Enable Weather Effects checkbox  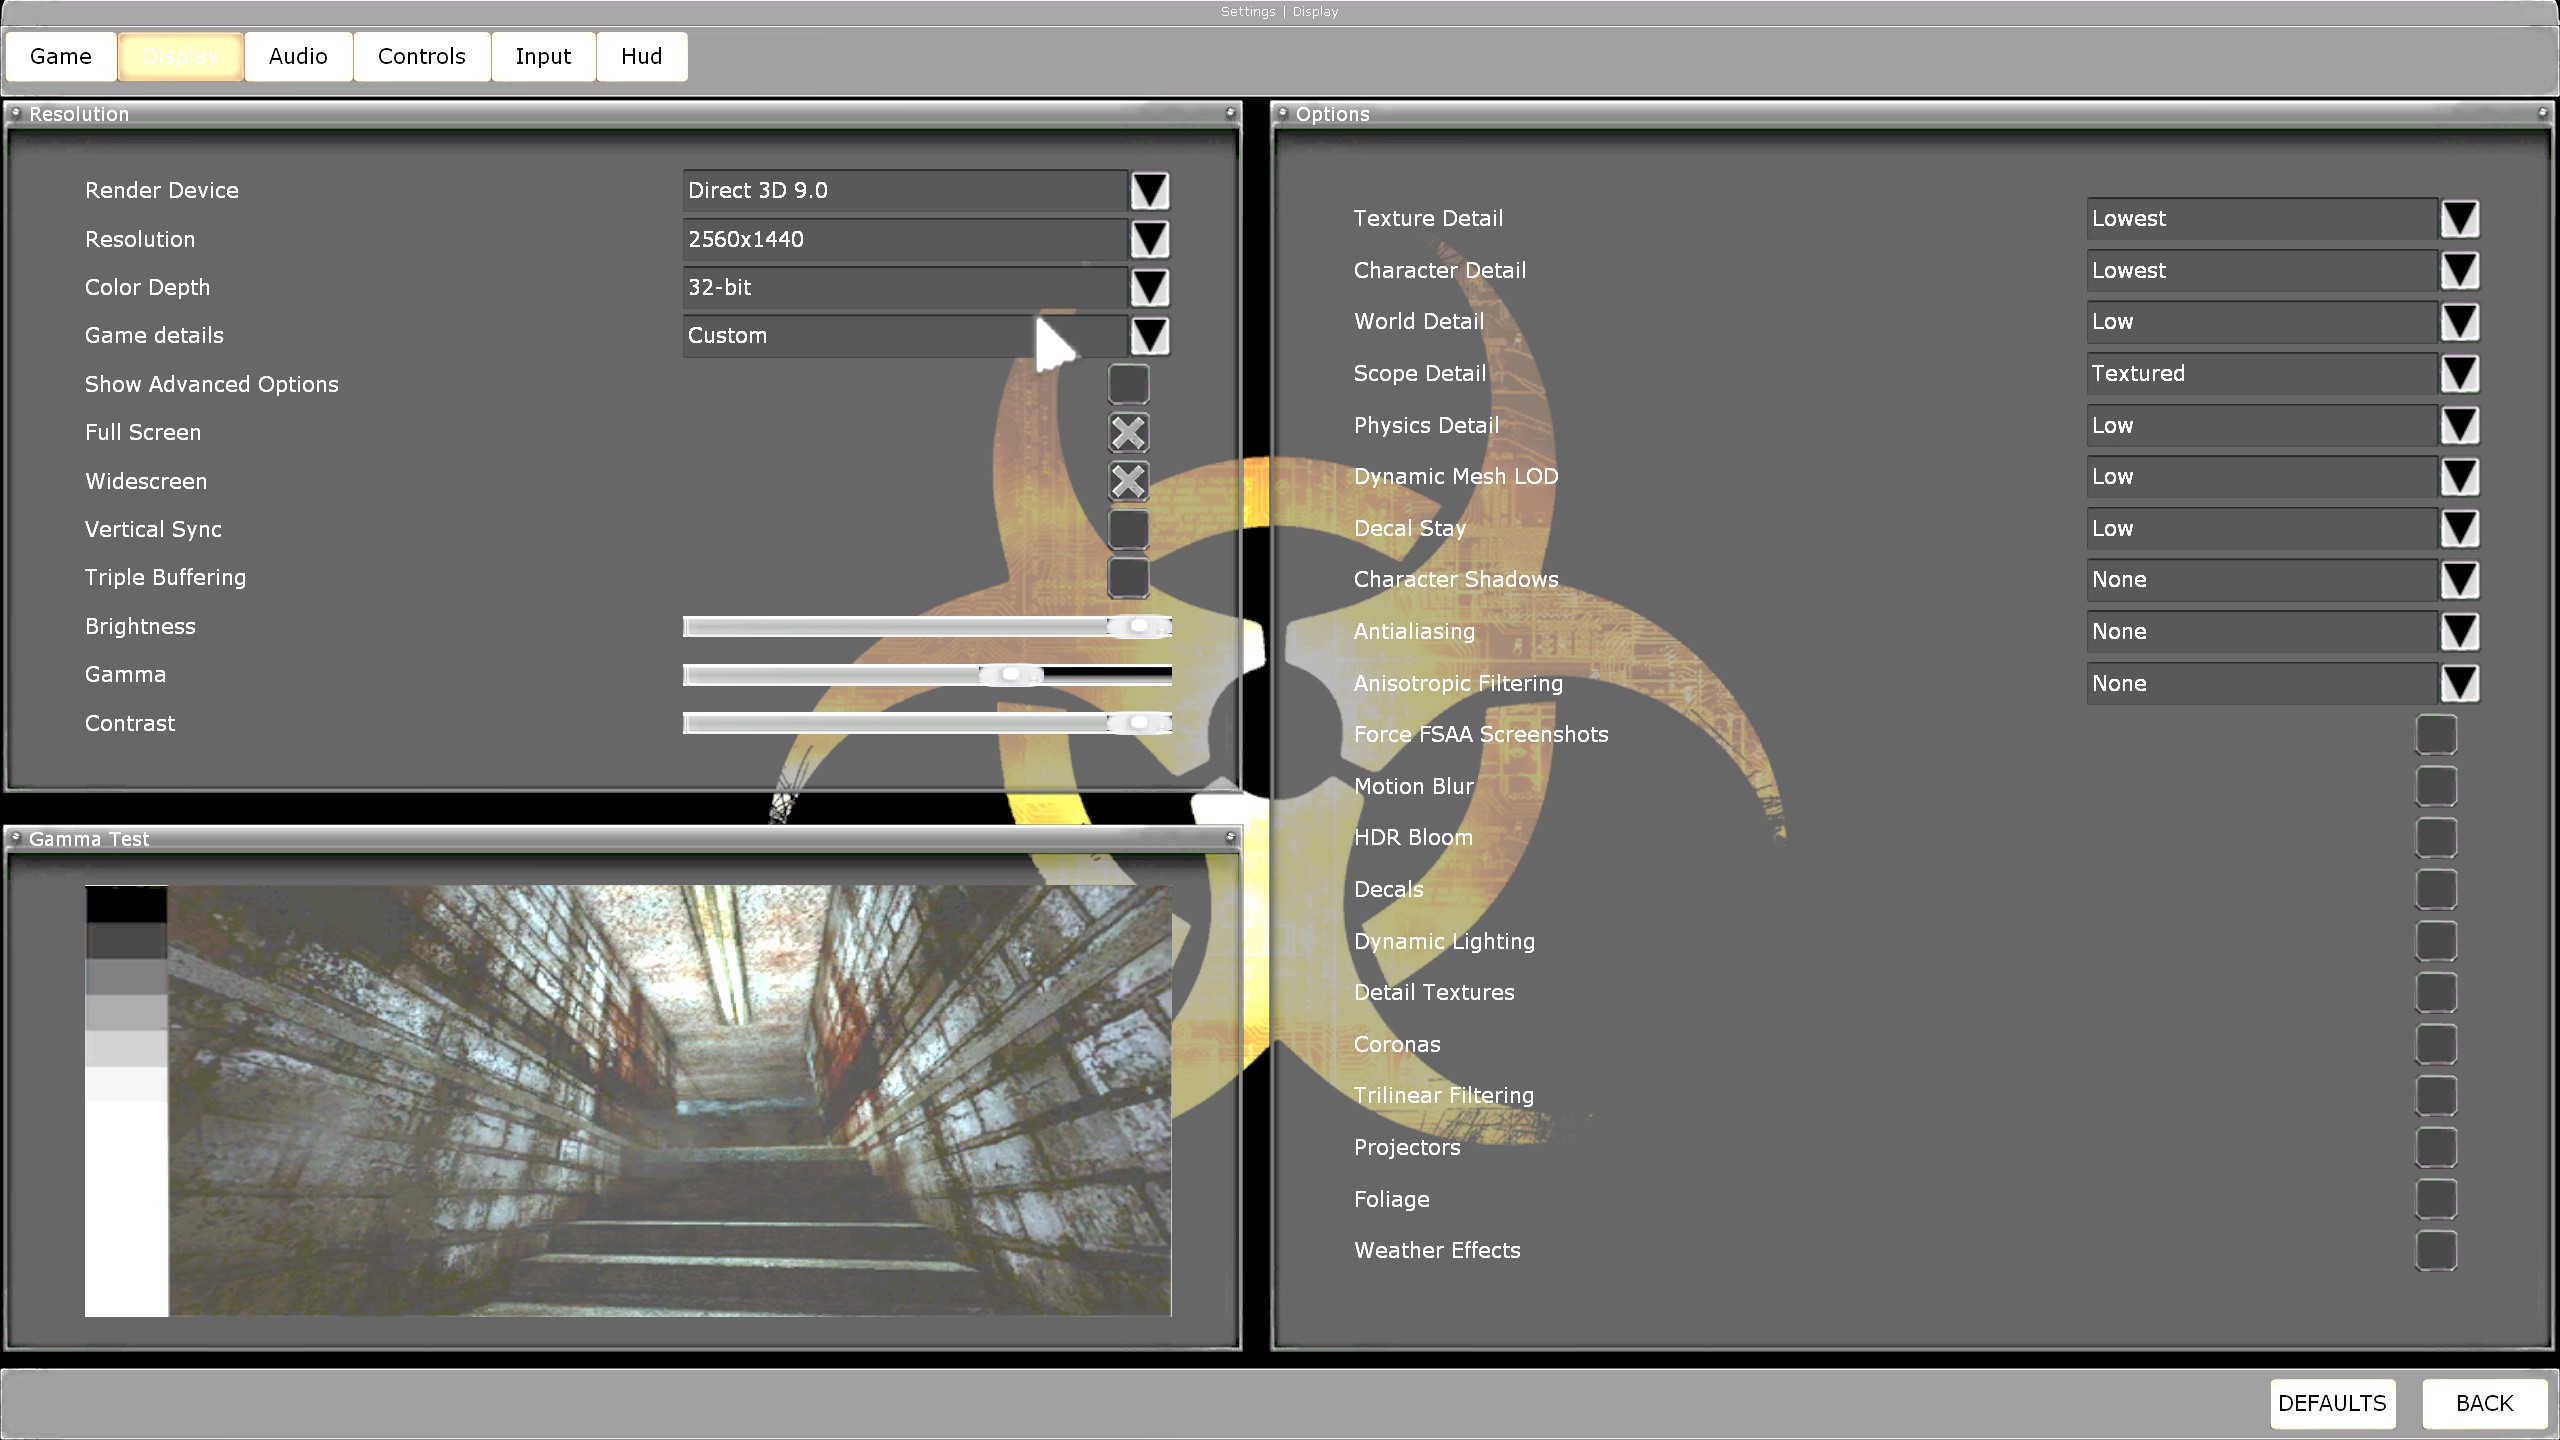click(x=2435, y=1251)
